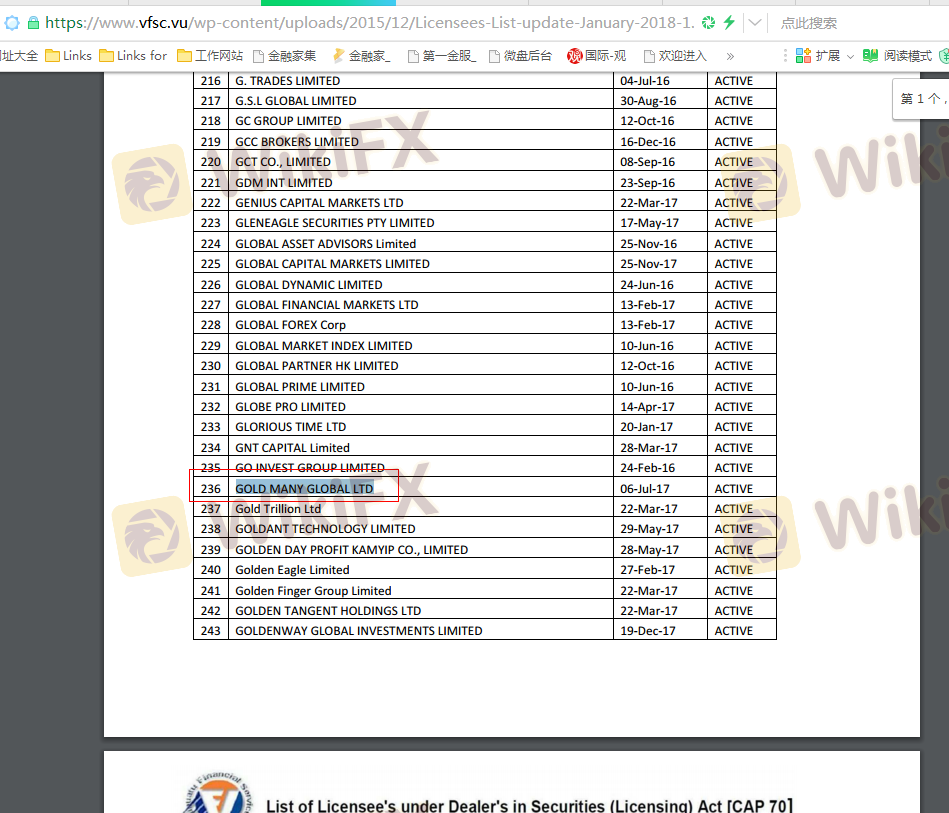Open the 金融家集 bookmark
The width and height of the screenshot is (949, 813).
(x=284, y=56)
